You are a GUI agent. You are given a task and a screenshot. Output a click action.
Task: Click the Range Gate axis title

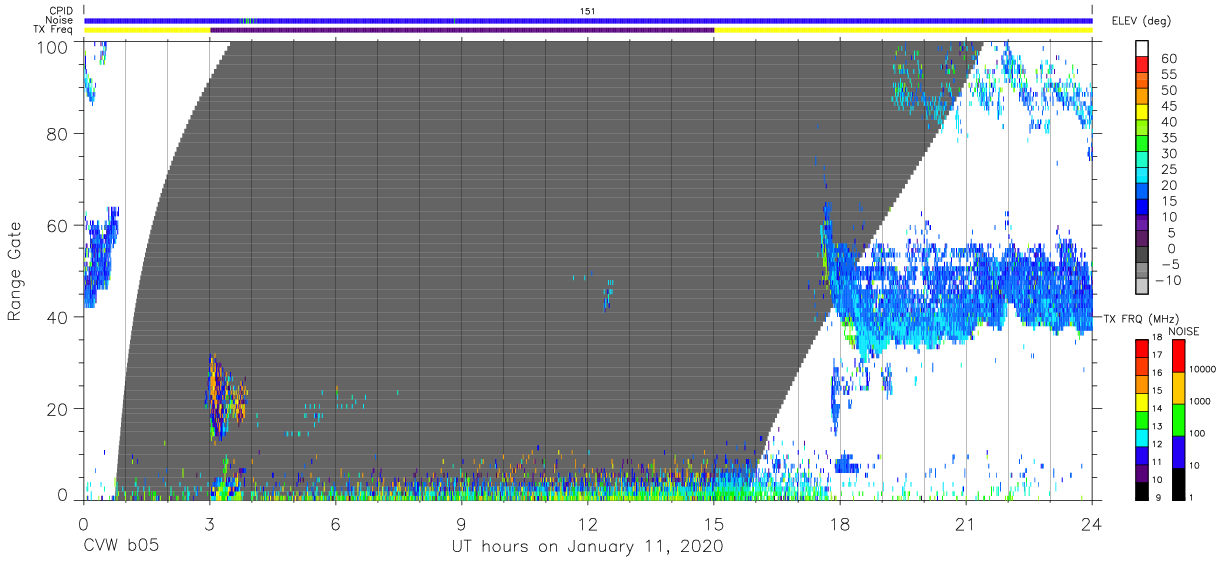click(15, 272)
